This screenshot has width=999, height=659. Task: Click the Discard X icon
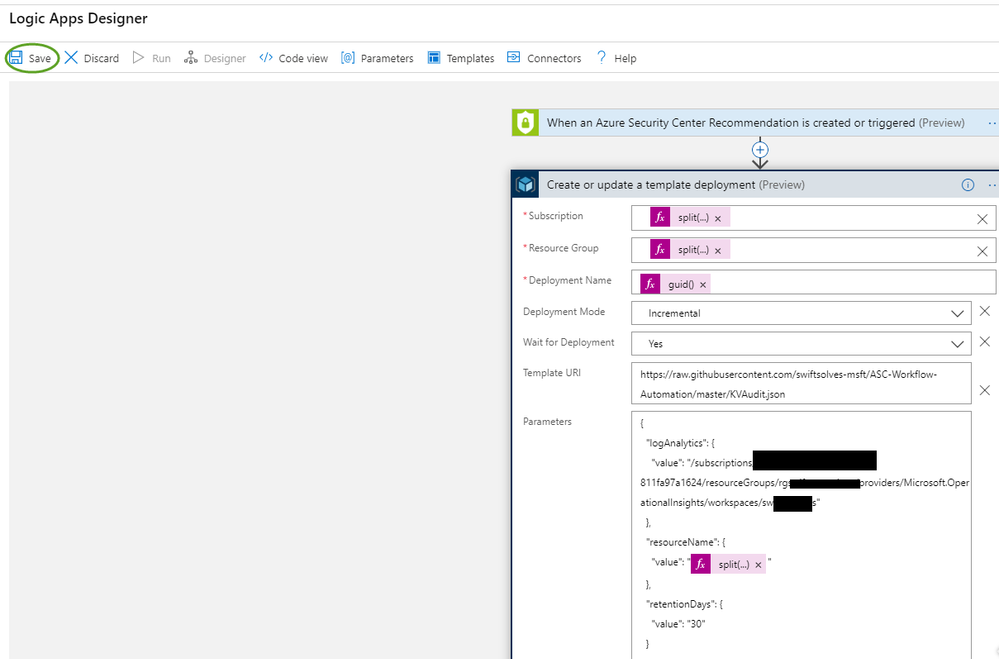[71, 58]
